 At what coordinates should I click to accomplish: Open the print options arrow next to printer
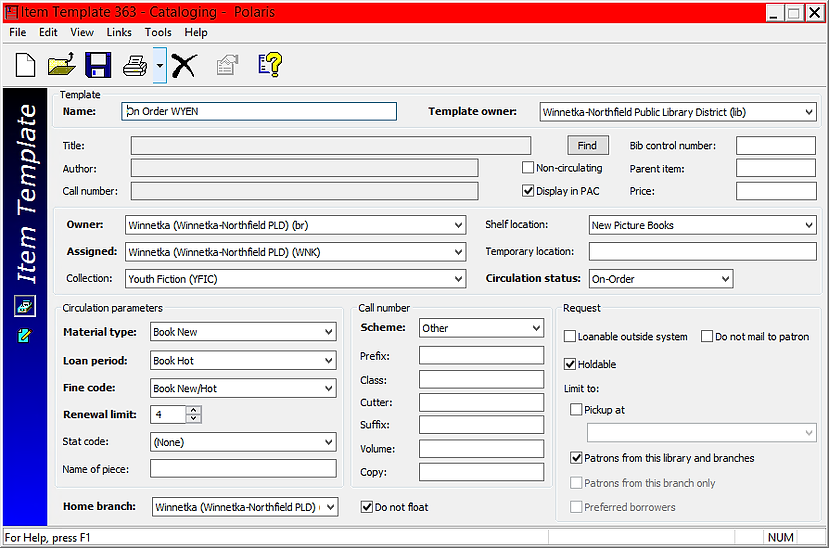click(x=160, y=66)
